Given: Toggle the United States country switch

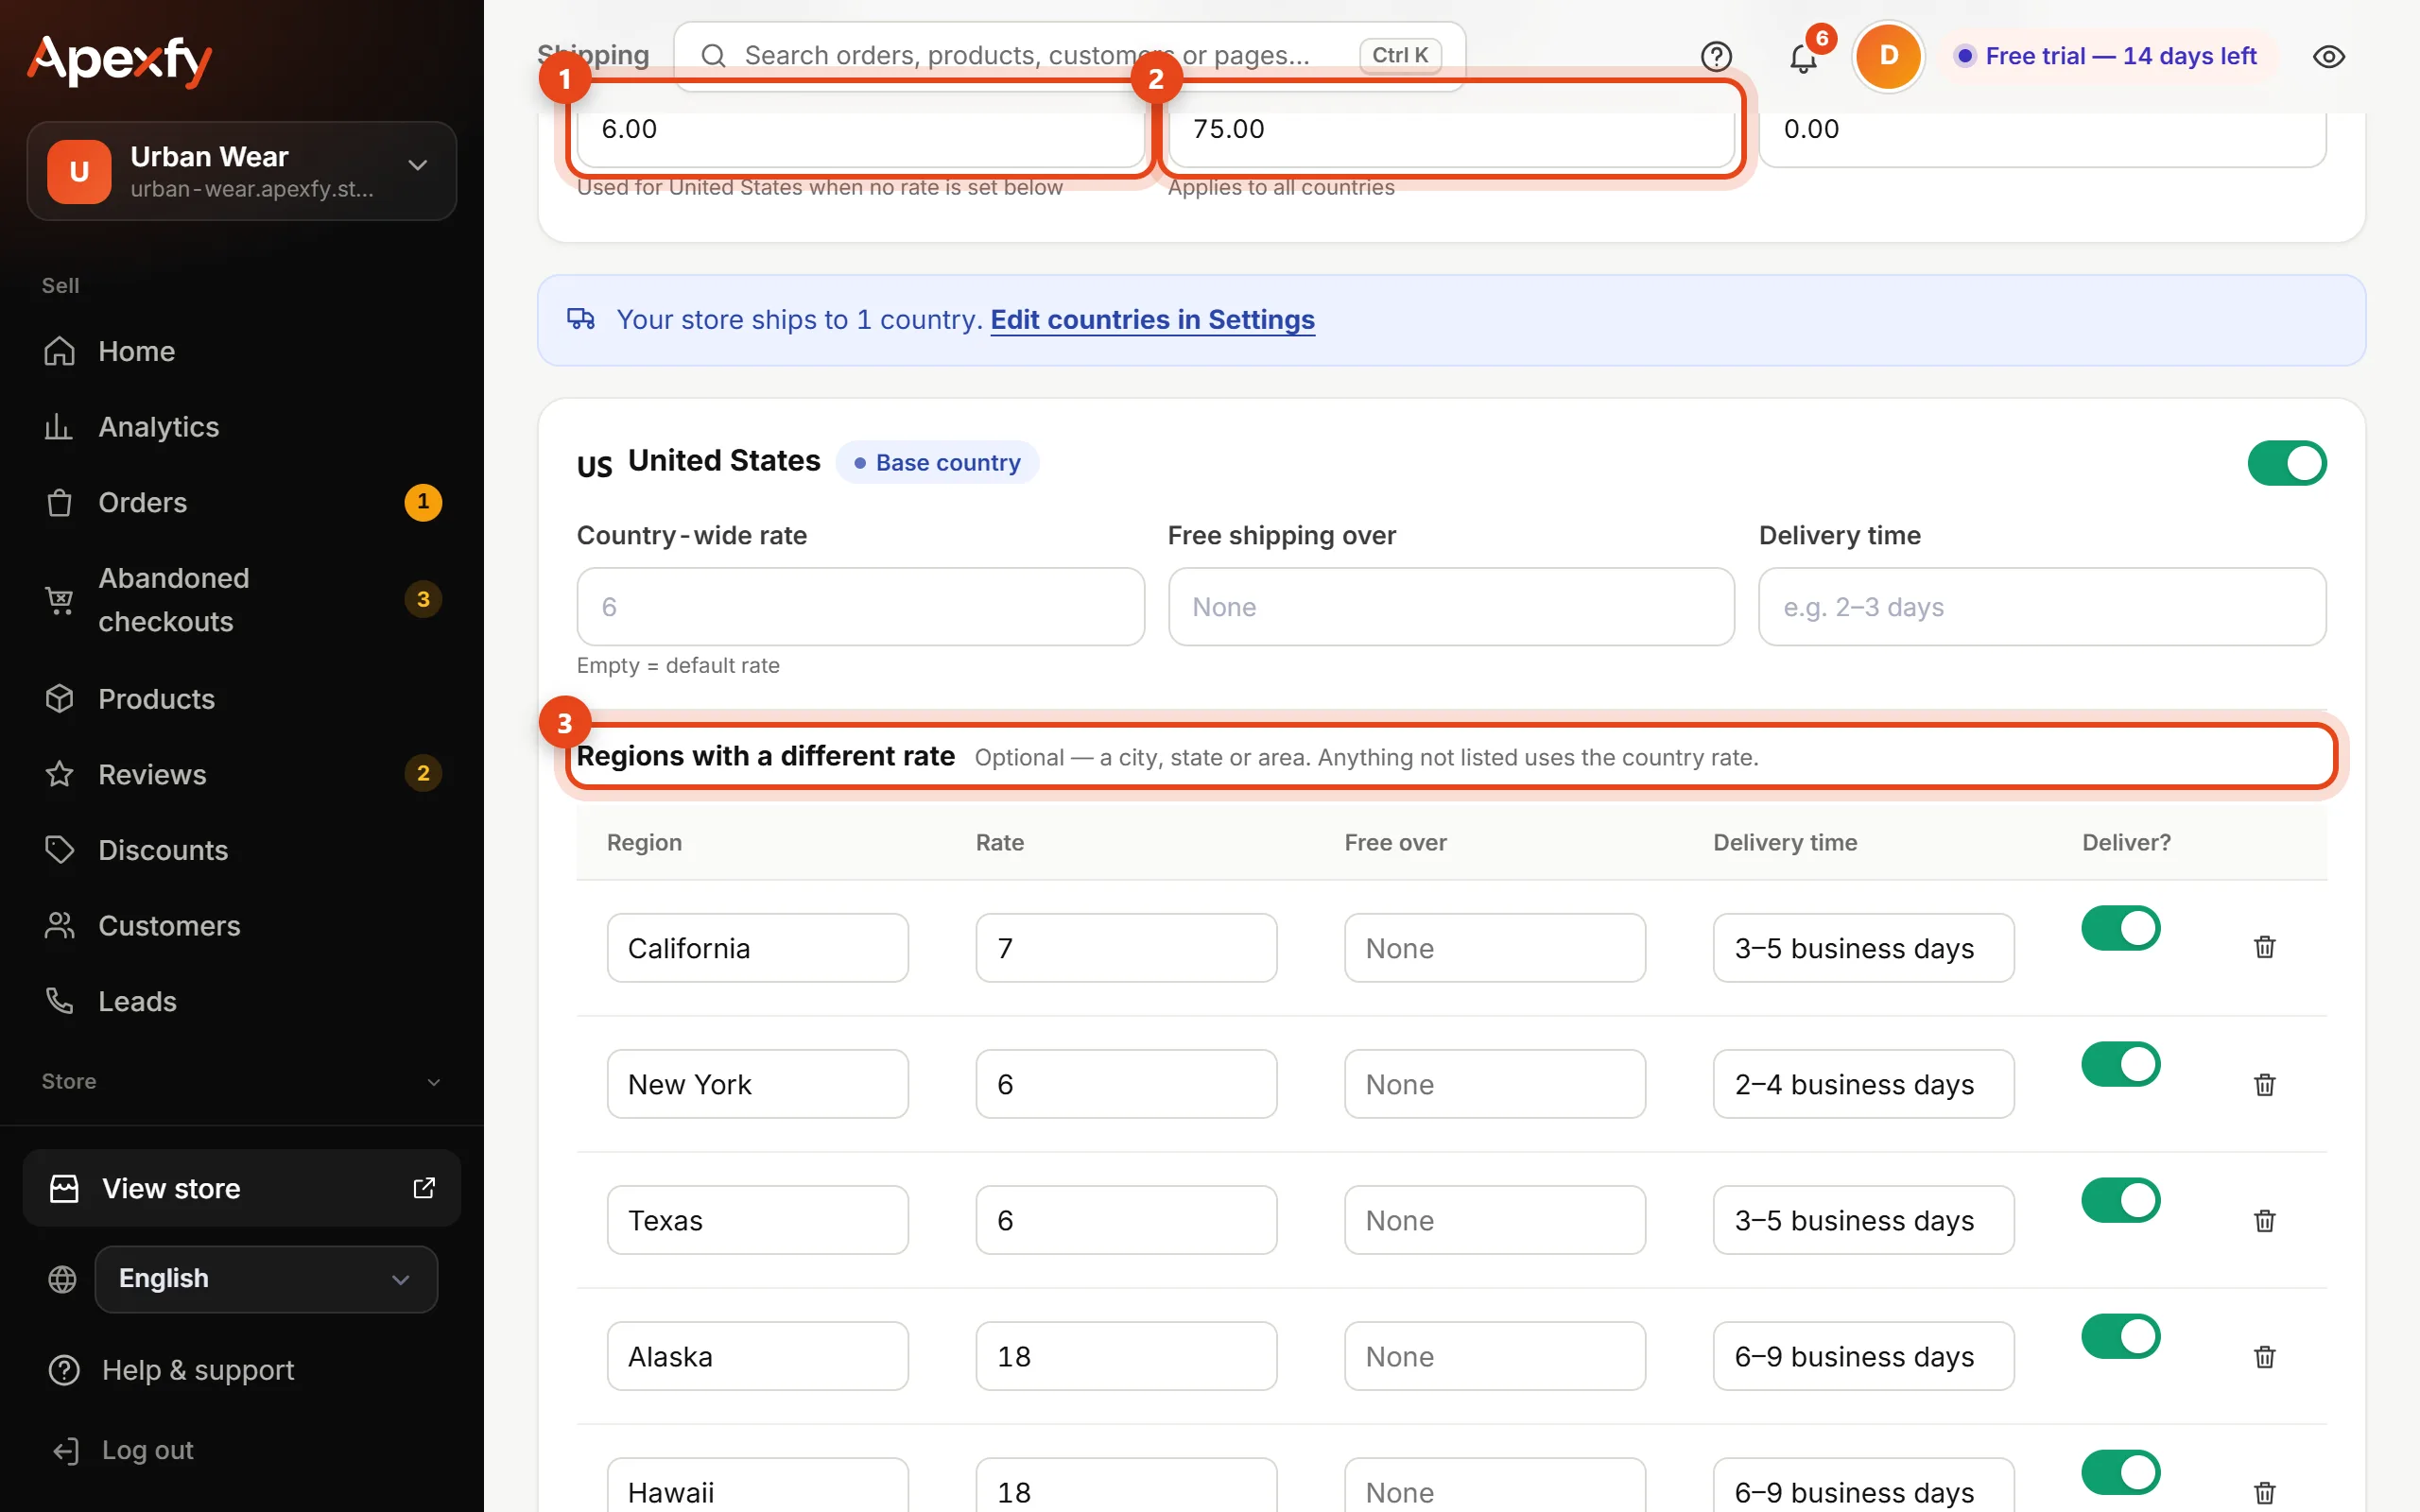Looking at the screenshot, I should [2287, 463].
